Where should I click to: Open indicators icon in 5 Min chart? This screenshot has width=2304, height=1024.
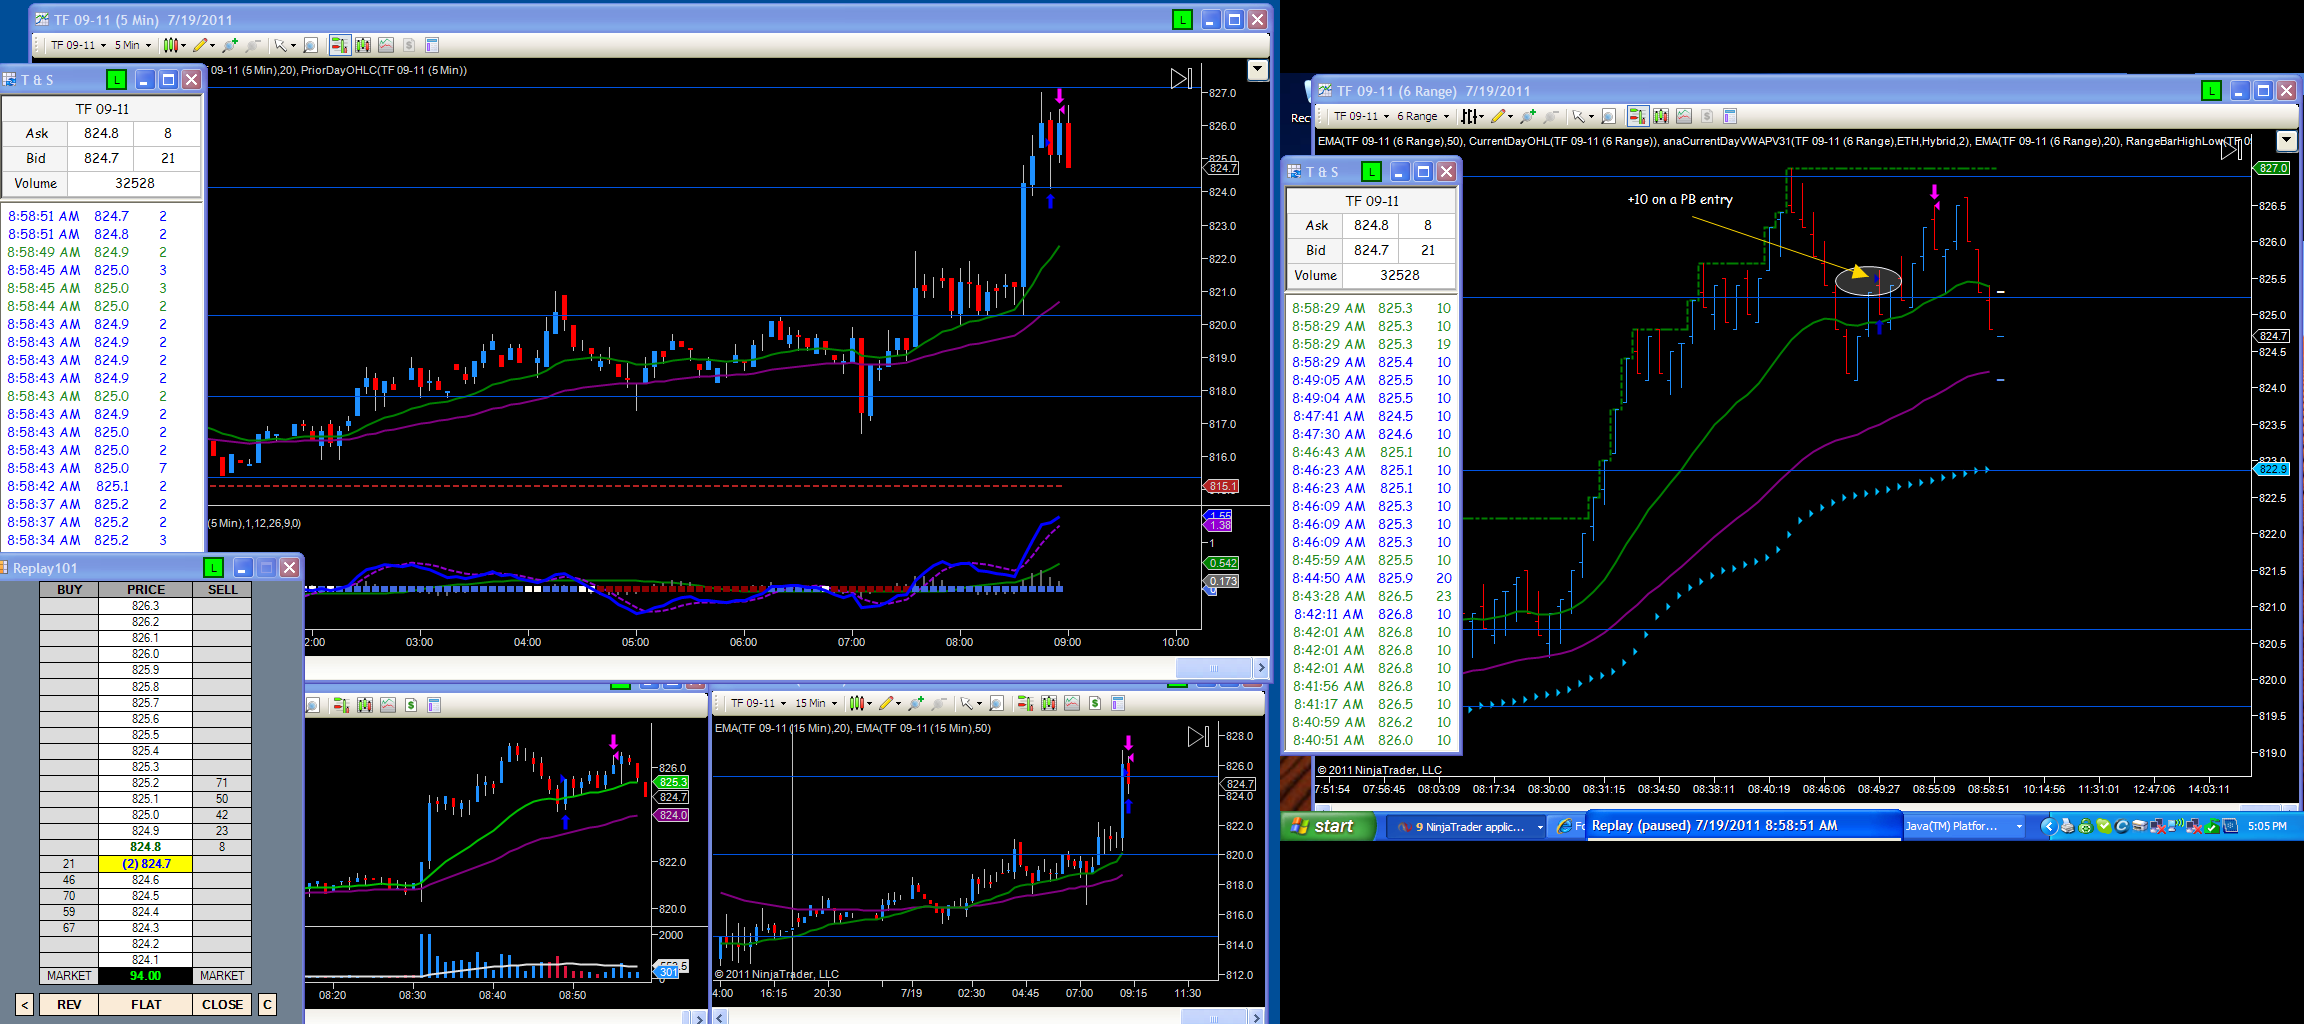coord(386,45)
